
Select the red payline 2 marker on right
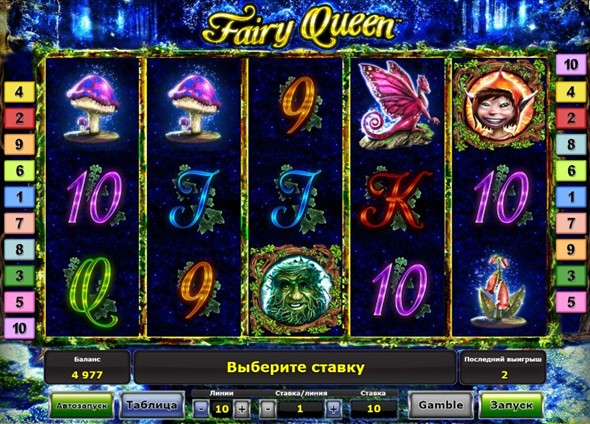(x=571, y=118)
